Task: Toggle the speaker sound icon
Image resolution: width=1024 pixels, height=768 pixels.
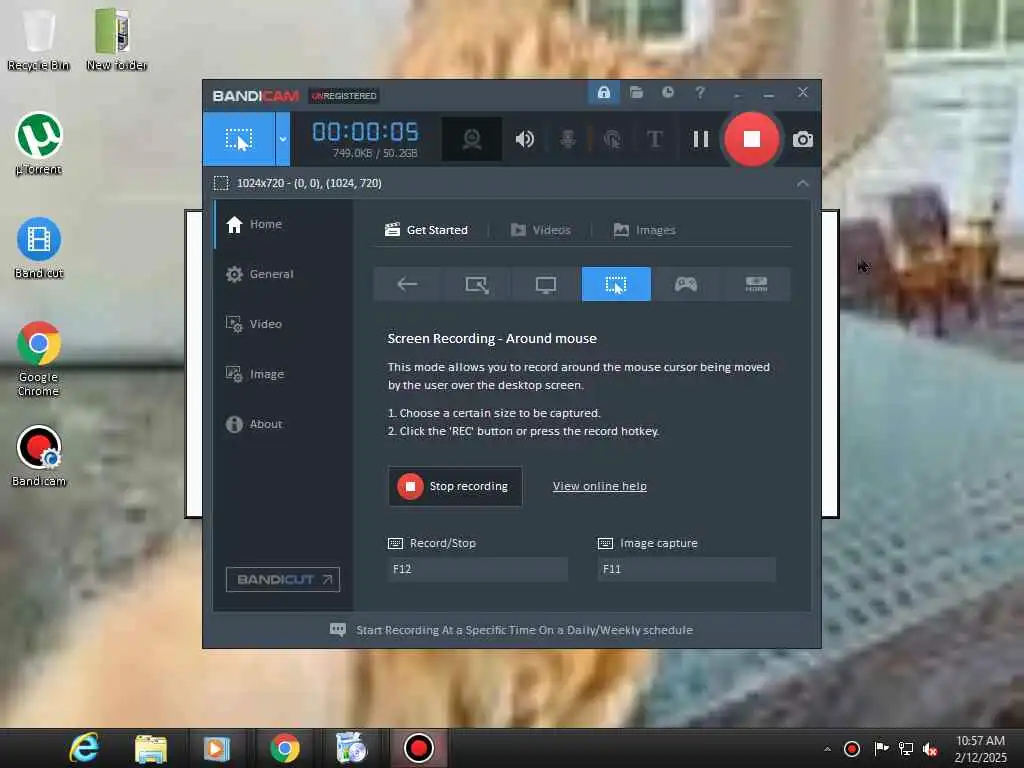Action: [524, 139]
